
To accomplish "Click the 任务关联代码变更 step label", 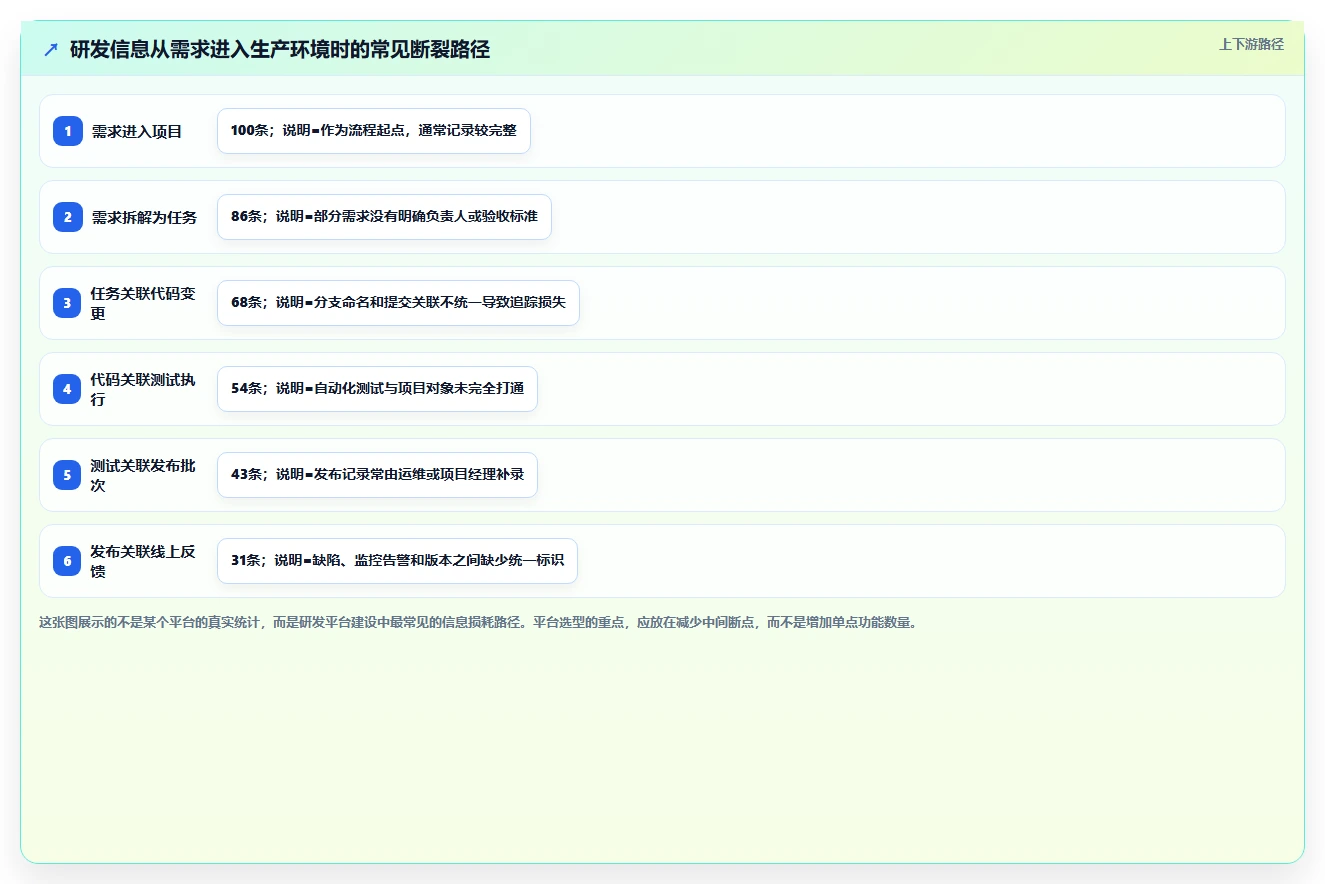I will 143,303.
